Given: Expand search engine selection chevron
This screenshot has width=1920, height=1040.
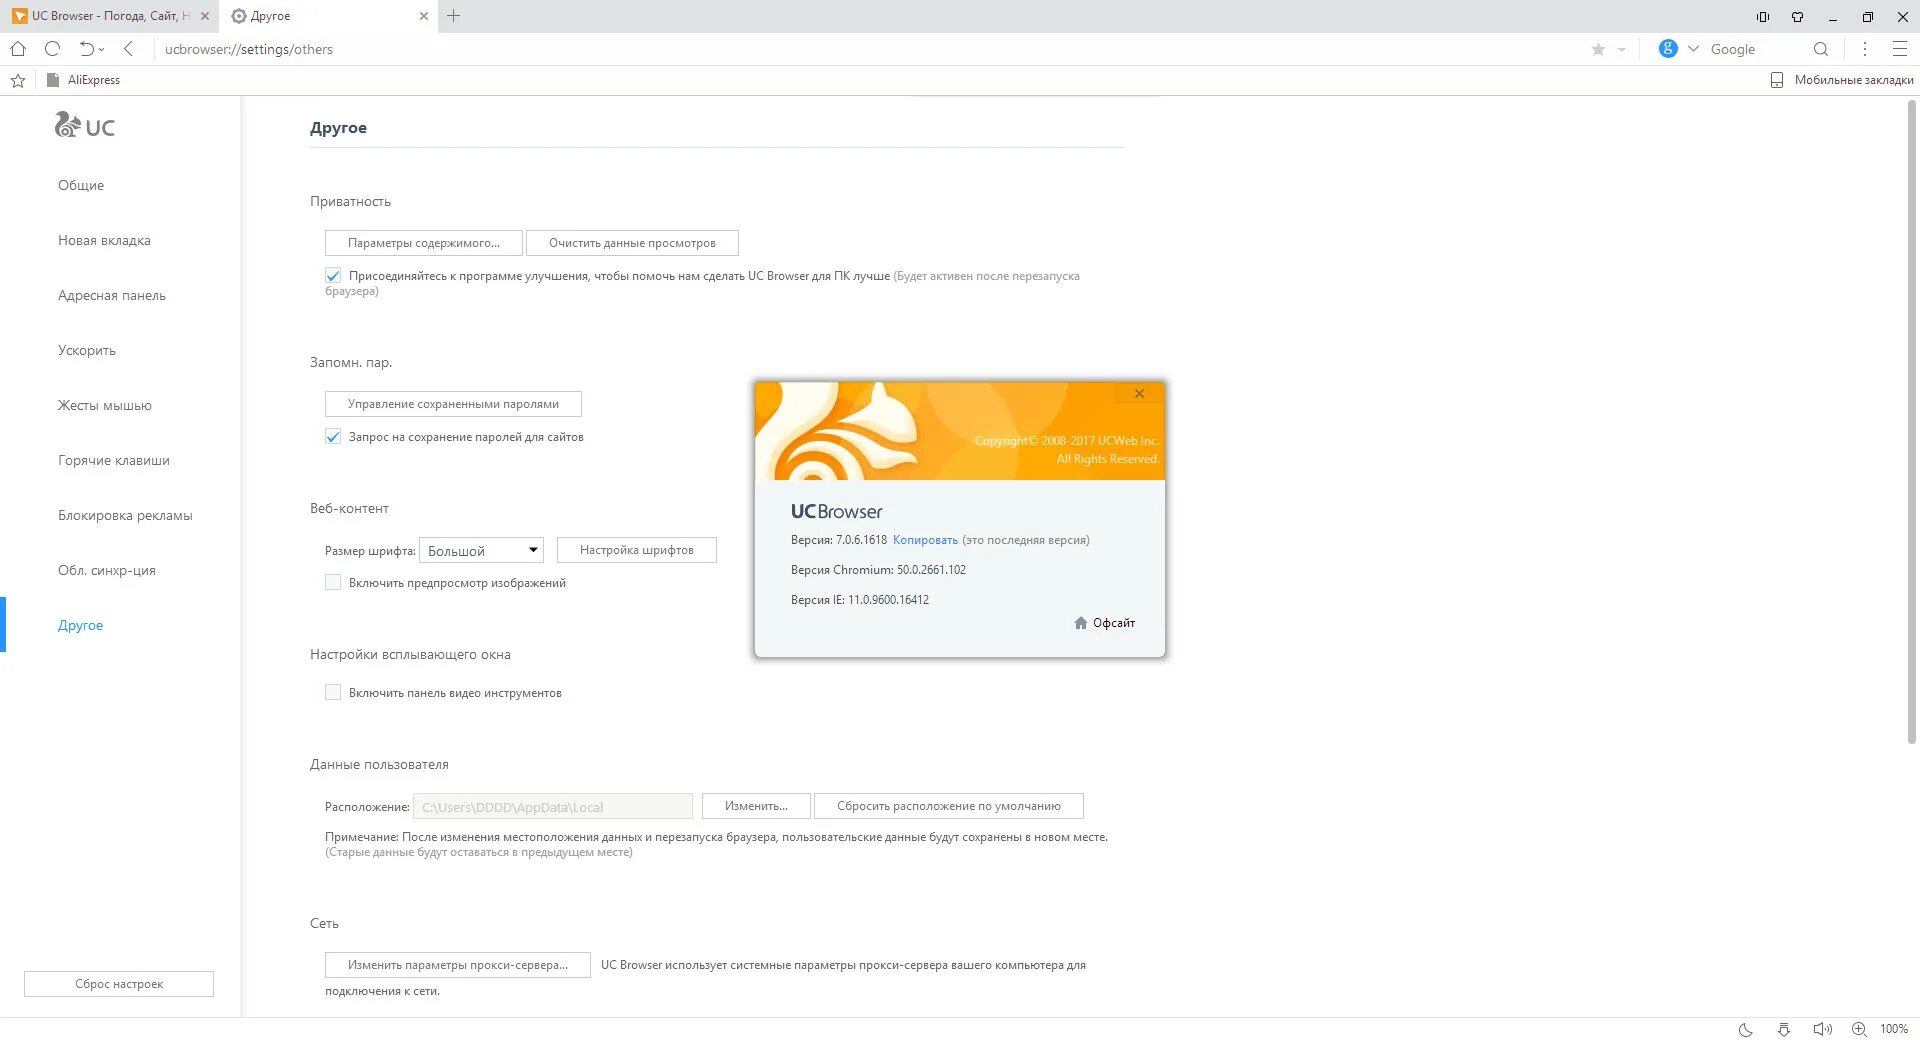Looking at the screenshot, I should tap(1693, 49).
